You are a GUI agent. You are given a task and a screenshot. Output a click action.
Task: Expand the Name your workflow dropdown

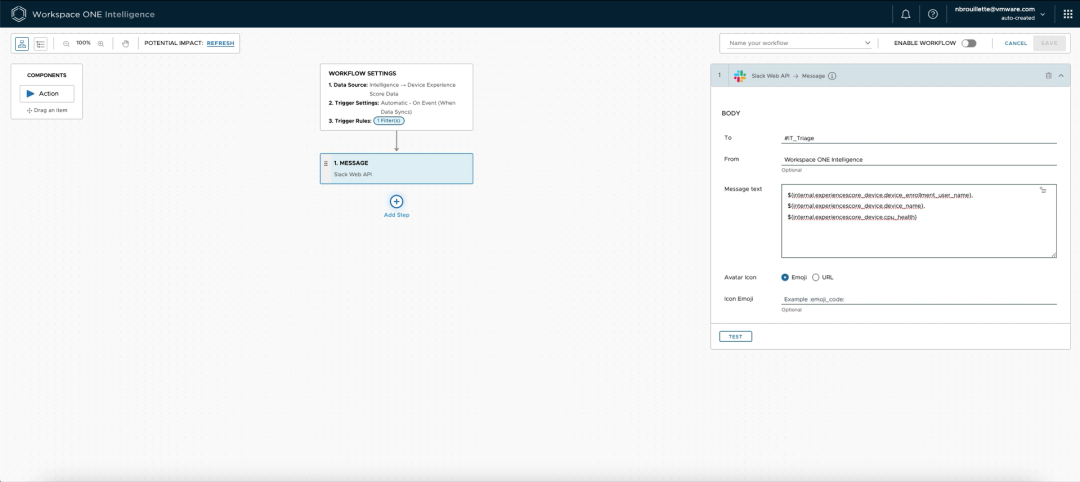coord(799,43)
